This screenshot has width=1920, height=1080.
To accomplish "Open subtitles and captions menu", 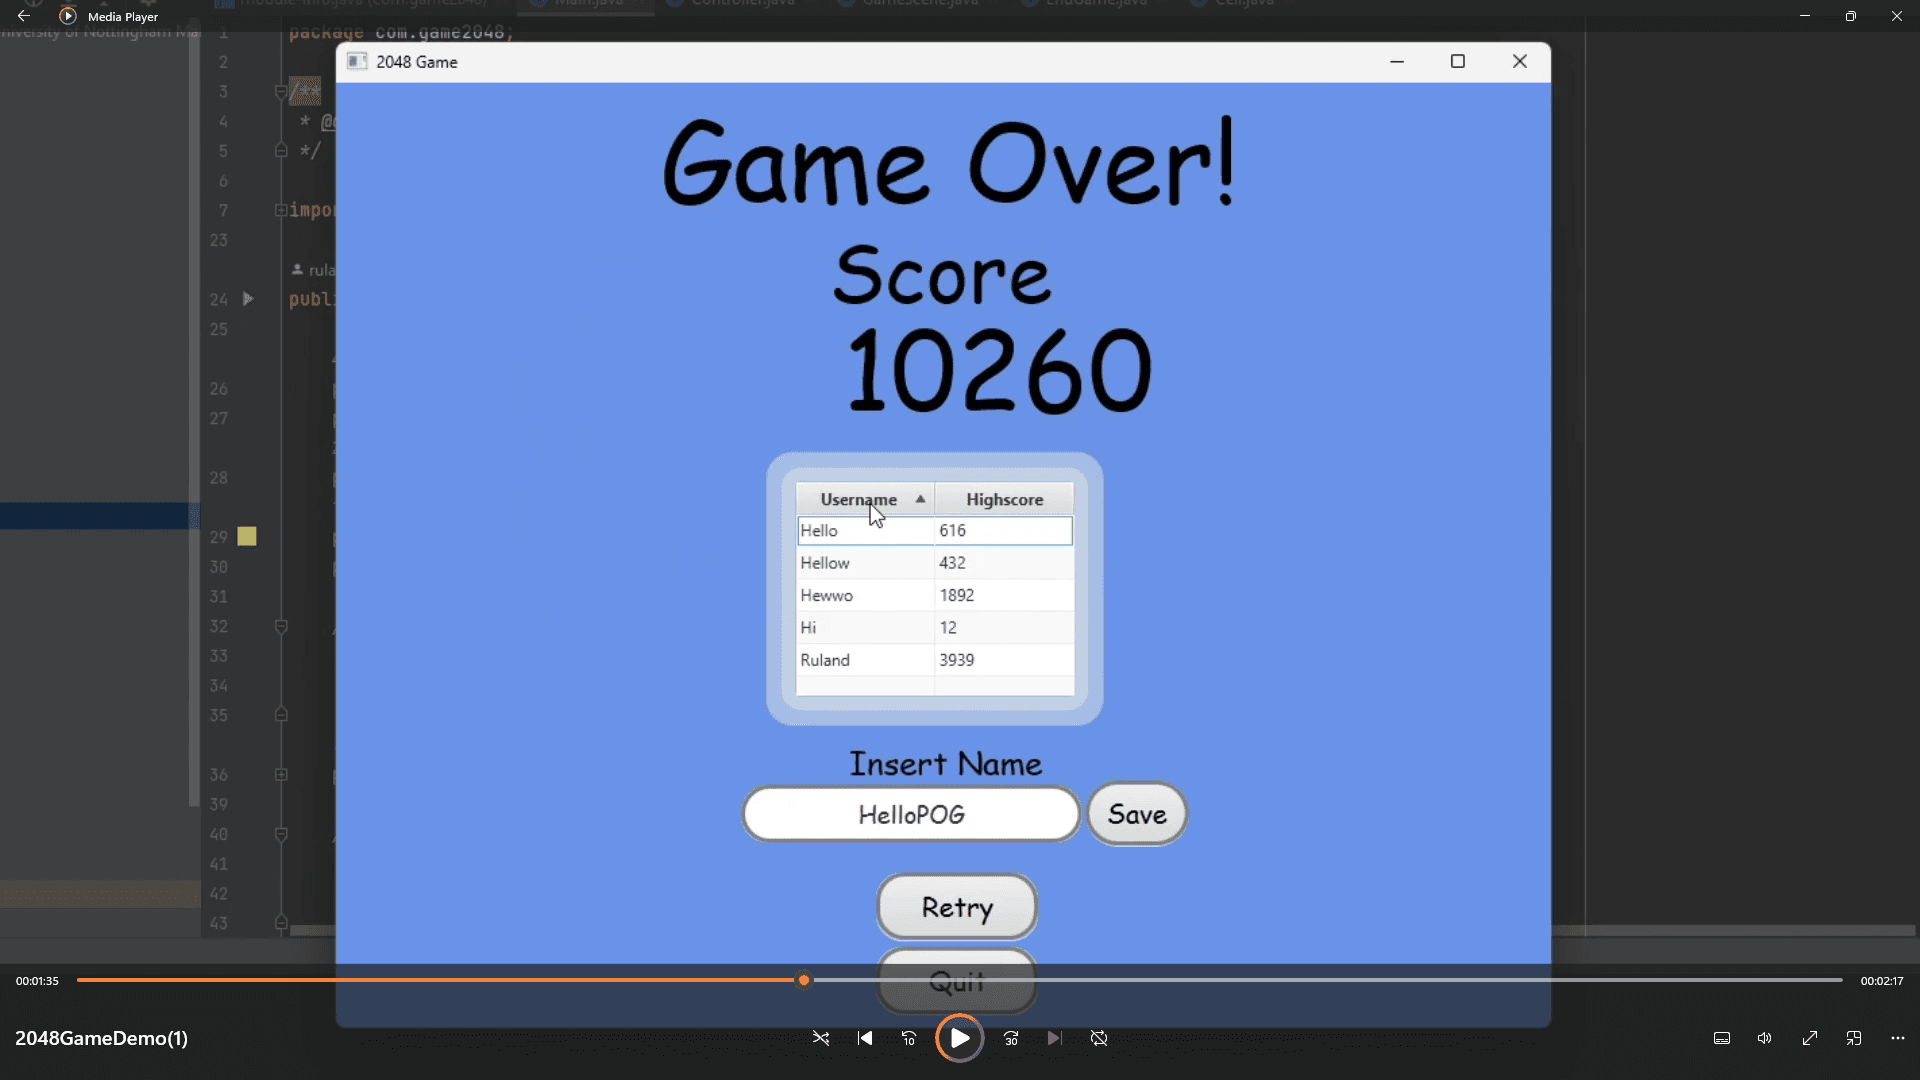I will pos(1722,1038).
